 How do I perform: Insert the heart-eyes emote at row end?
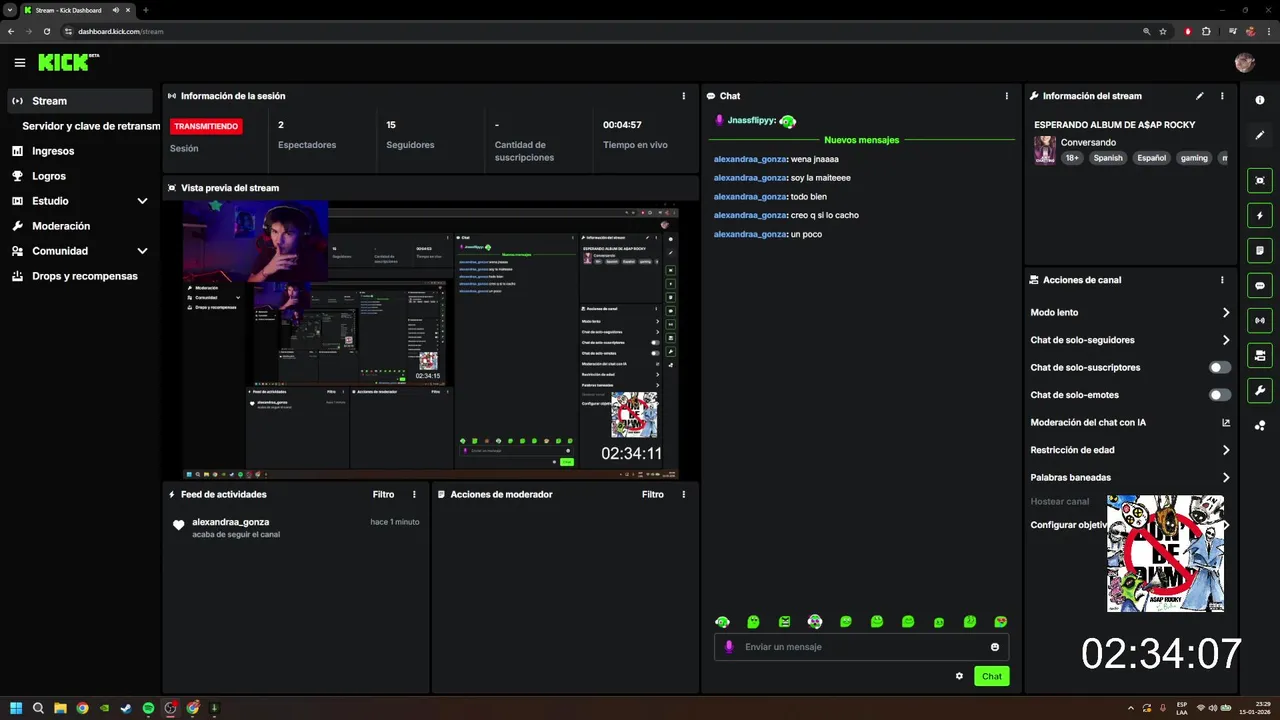tap(1001, 622)
